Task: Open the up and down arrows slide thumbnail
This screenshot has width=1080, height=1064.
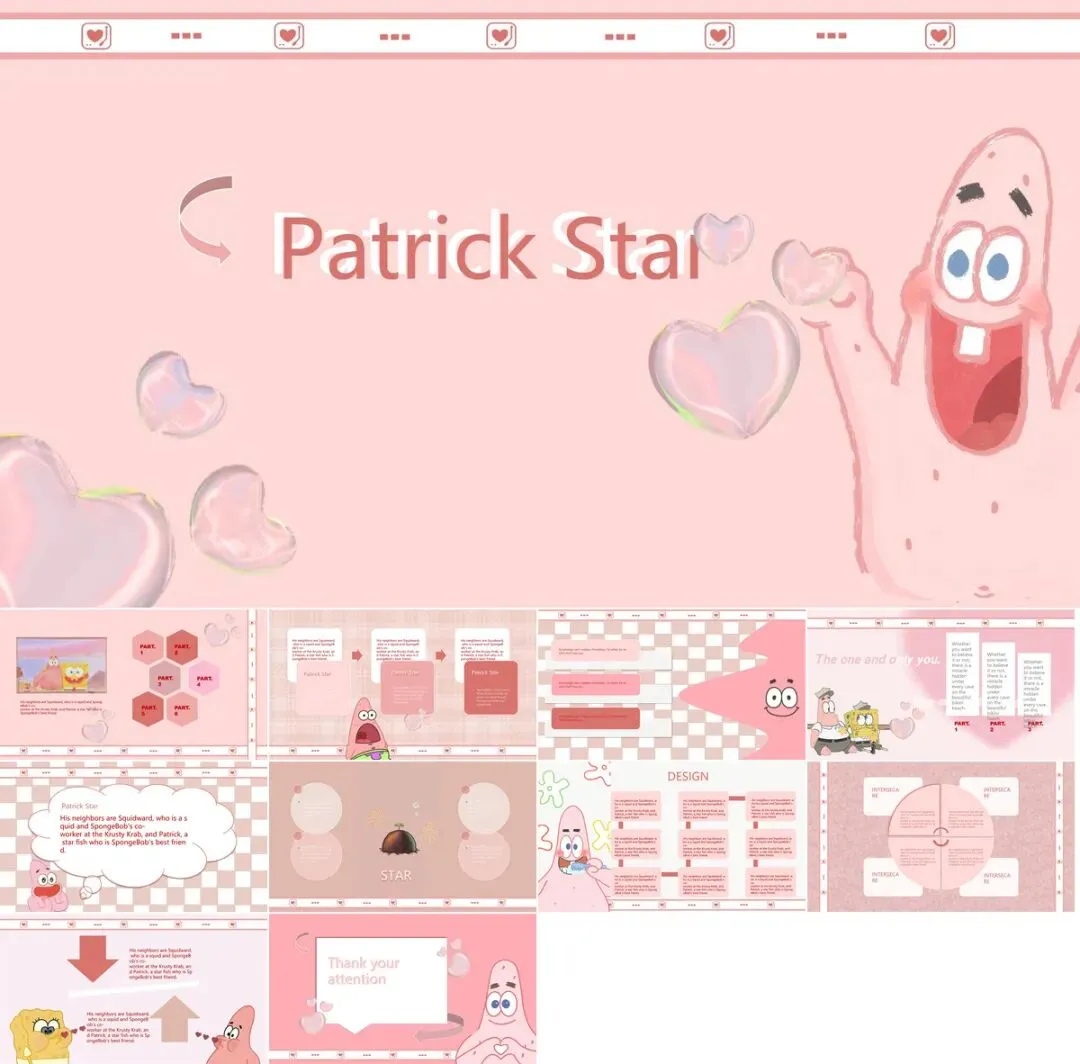Action: 134,989
